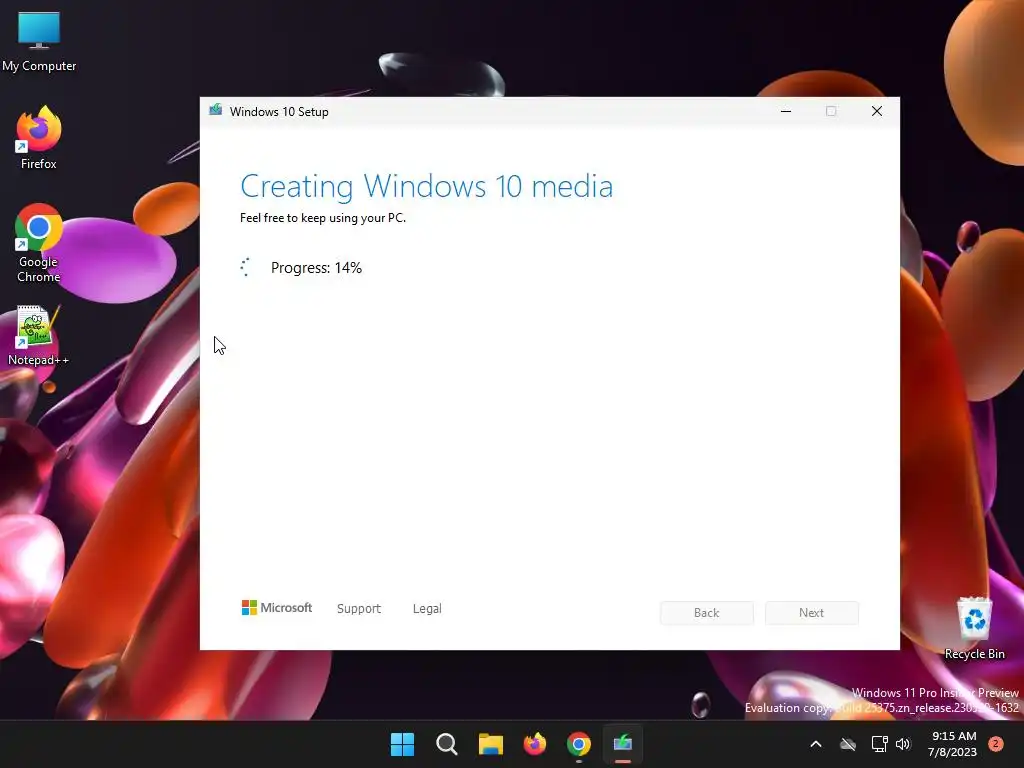Open the Windows Start menu
The image size is (1024, 768).
(402, 744)
